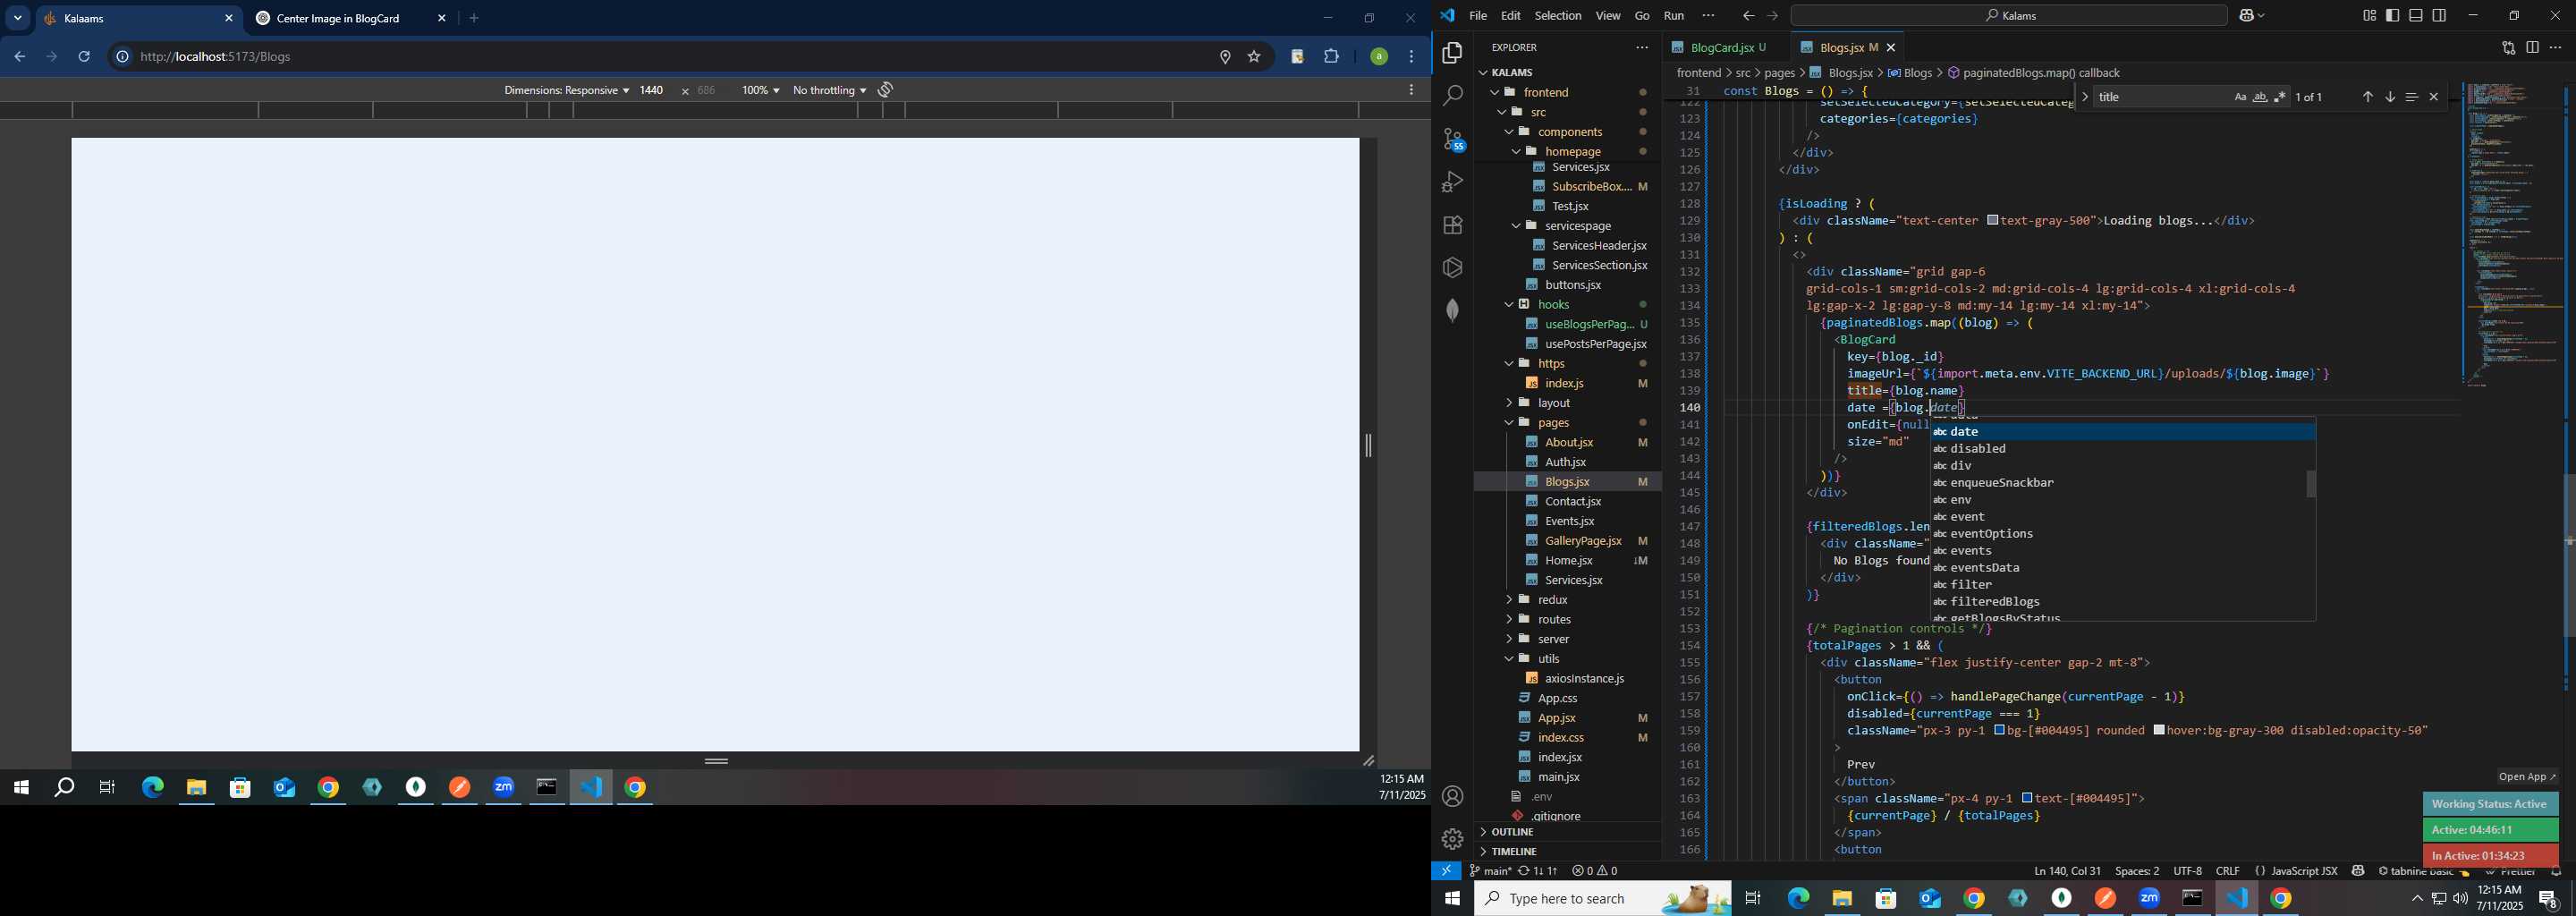Go to previous match in find widget

[2367, 97]
